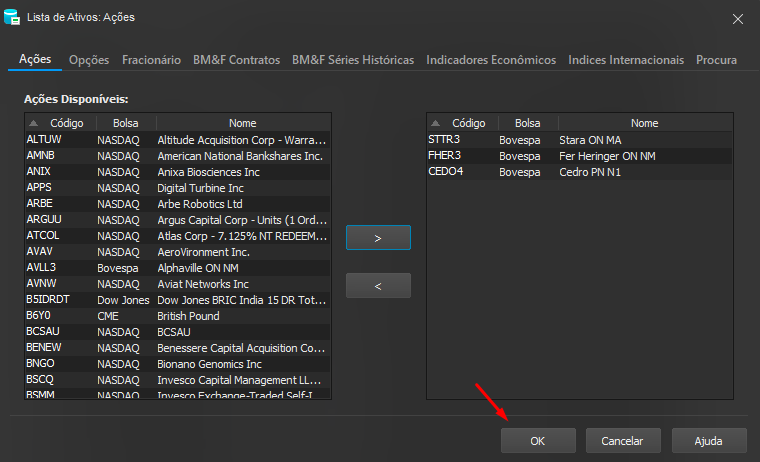Select the ANIX Anixa Biosciences row
This screenshot has height=462, width=760.
click(178, 172)
